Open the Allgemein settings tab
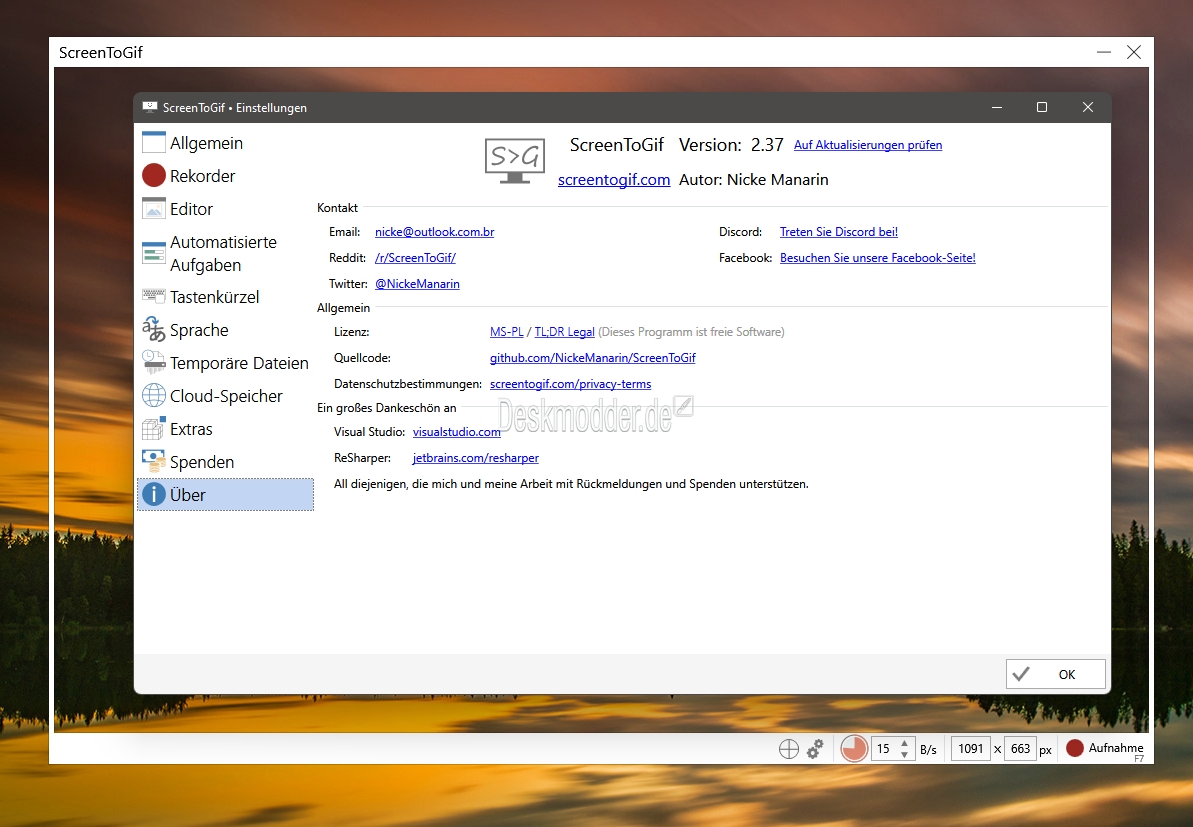This screenshot has width=1193, height=827. pyautogui.click(x=225, y=143)
